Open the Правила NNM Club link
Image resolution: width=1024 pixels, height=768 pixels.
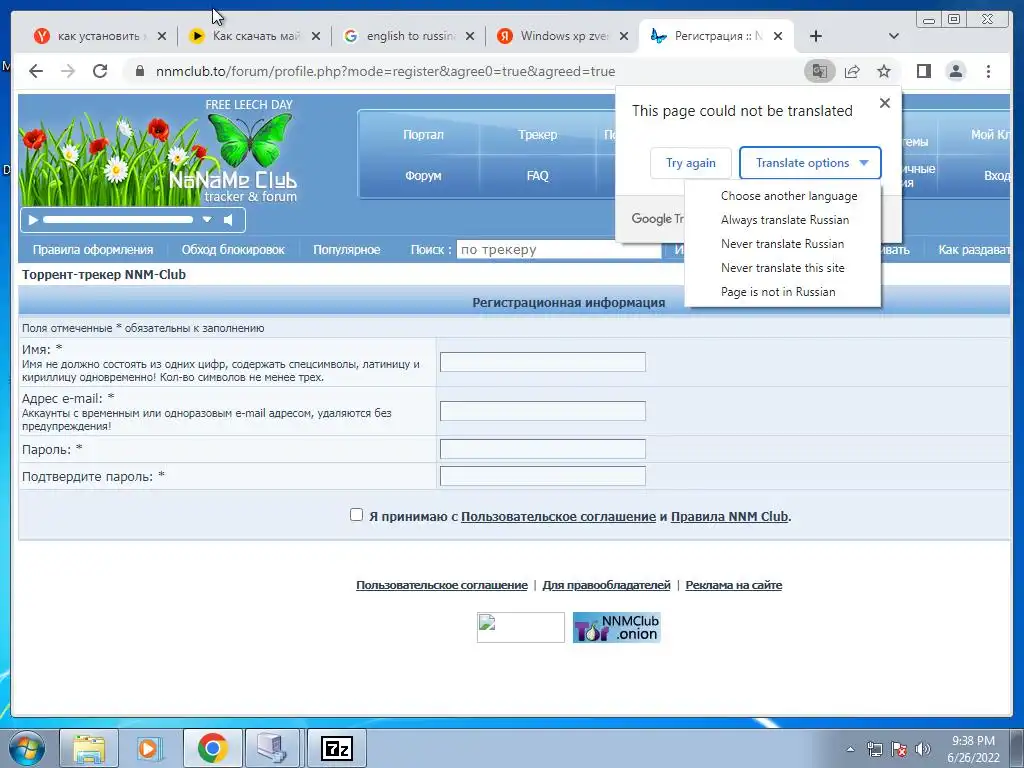click(x=729, y=517)
